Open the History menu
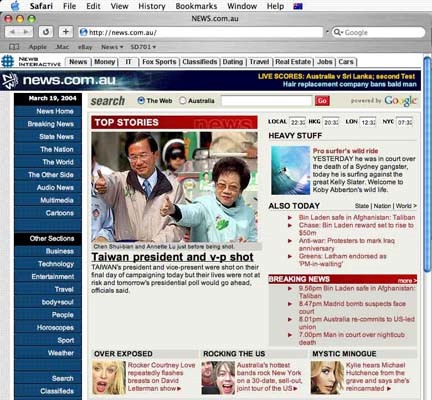Screen dimensions: 432x400 pos(152,6)
